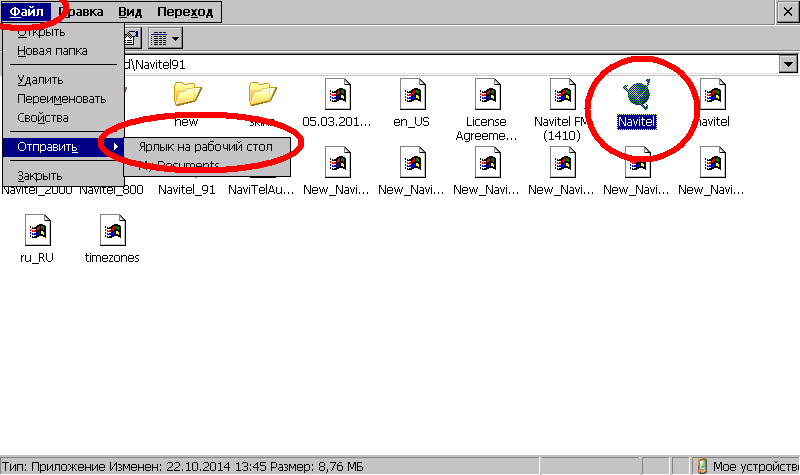Open the view mode dropdown button
The height and width of the screenshot is (475, 800).
click(x=165, y=38)
